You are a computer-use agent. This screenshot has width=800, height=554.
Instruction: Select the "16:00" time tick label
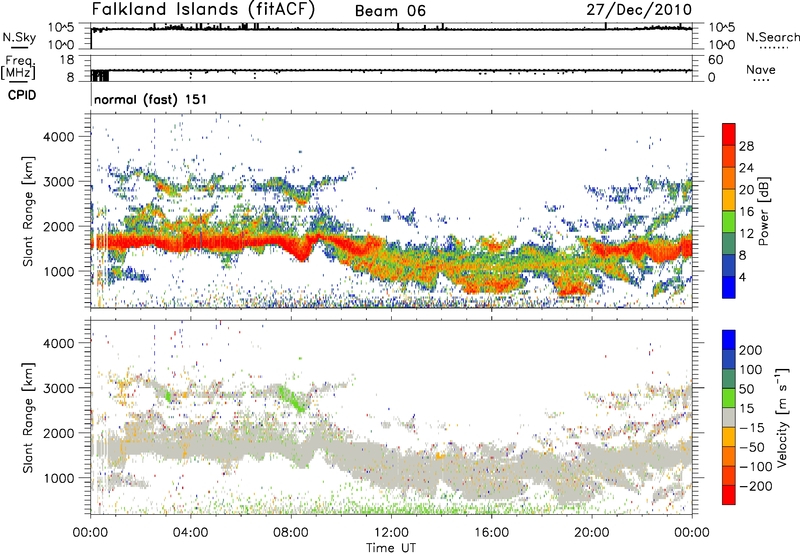(491, 533)
